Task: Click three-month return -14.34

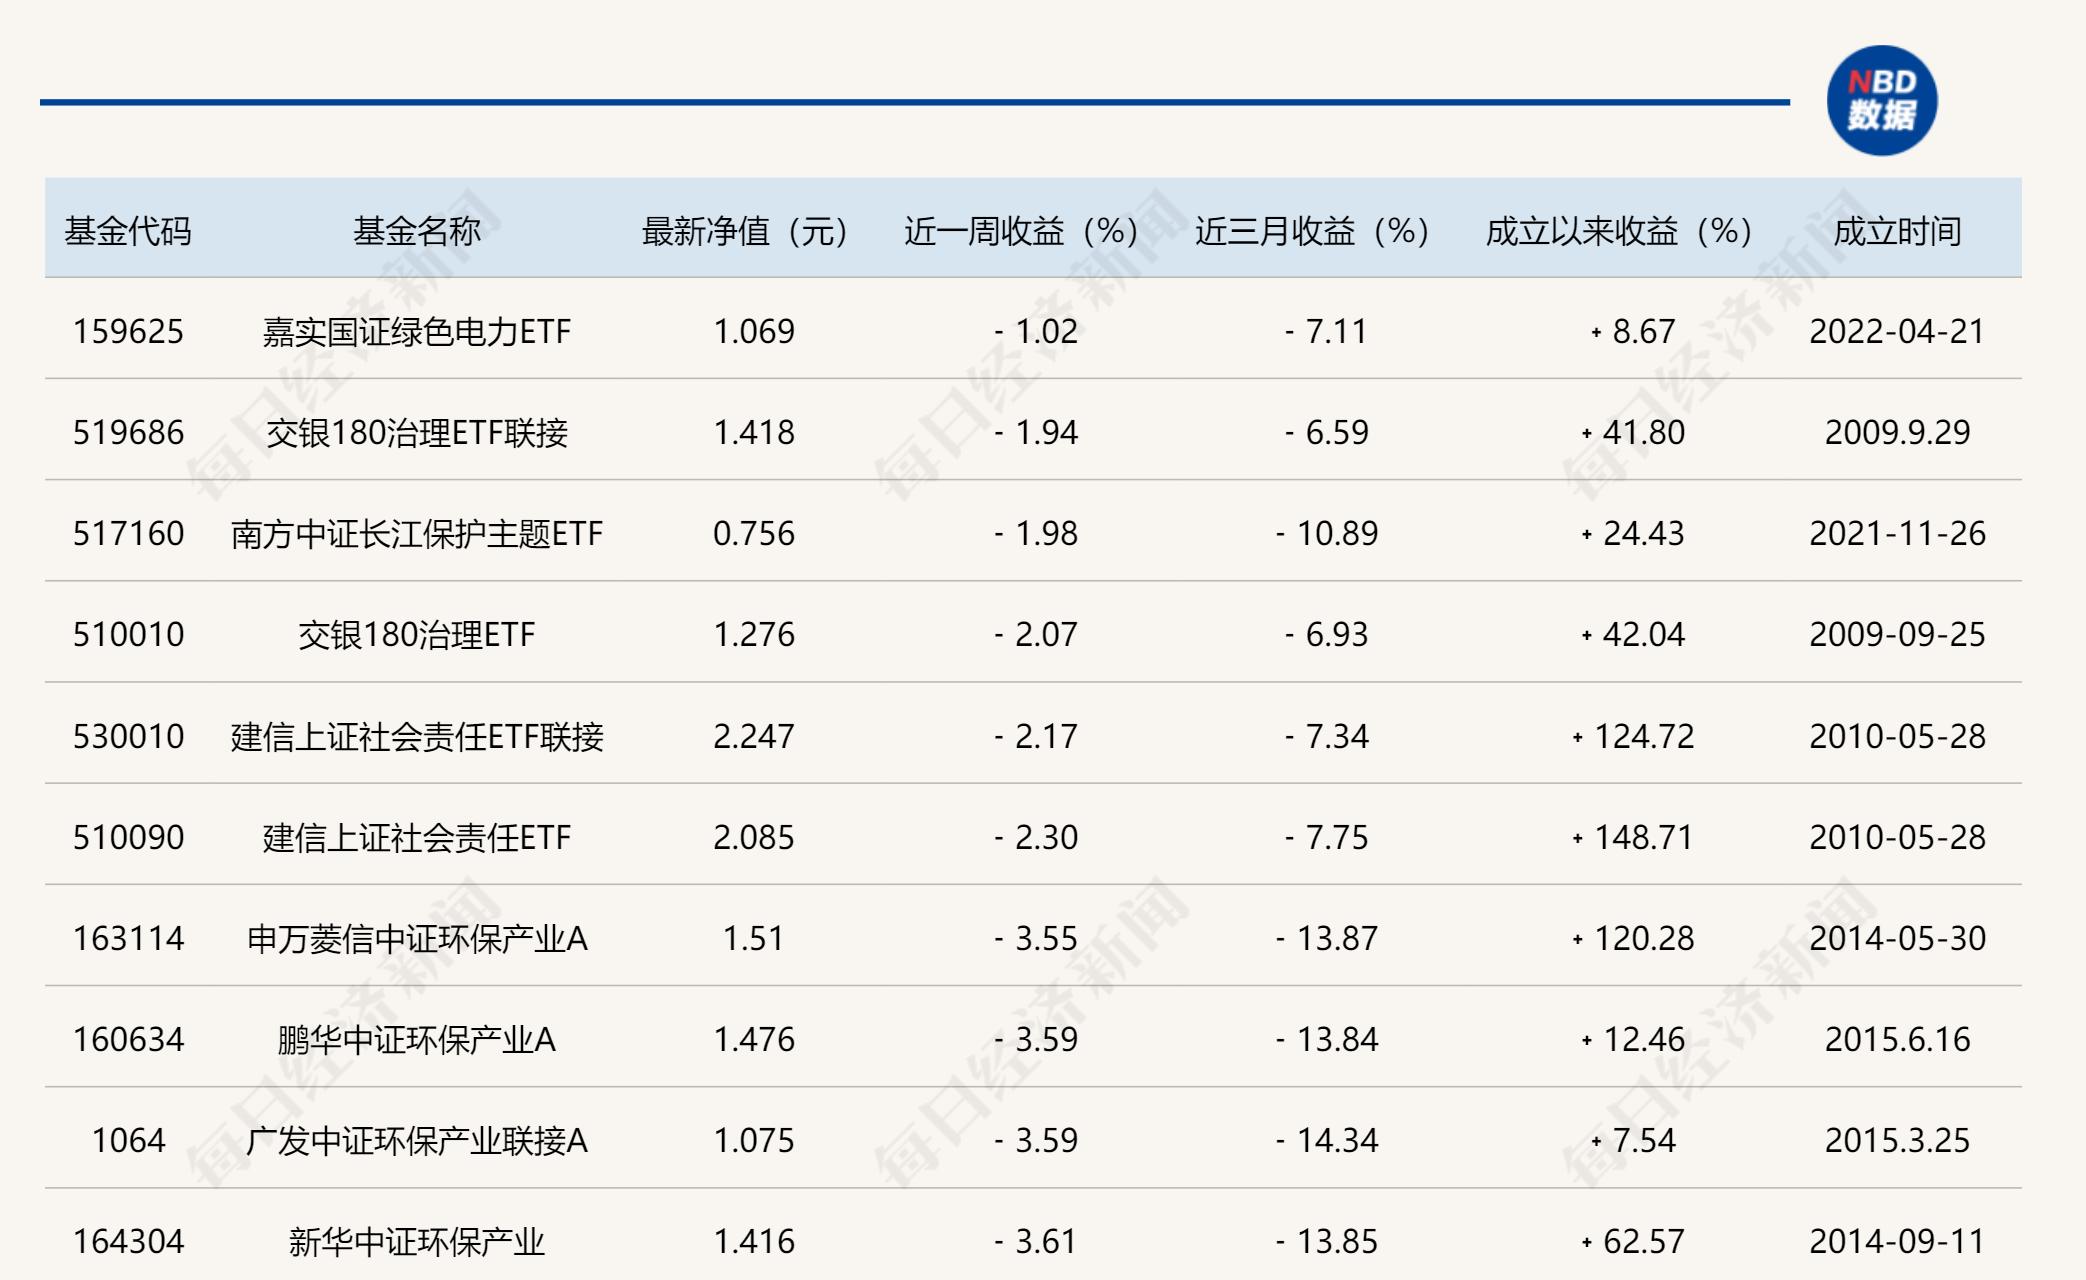Action: pos(1327,1140)
